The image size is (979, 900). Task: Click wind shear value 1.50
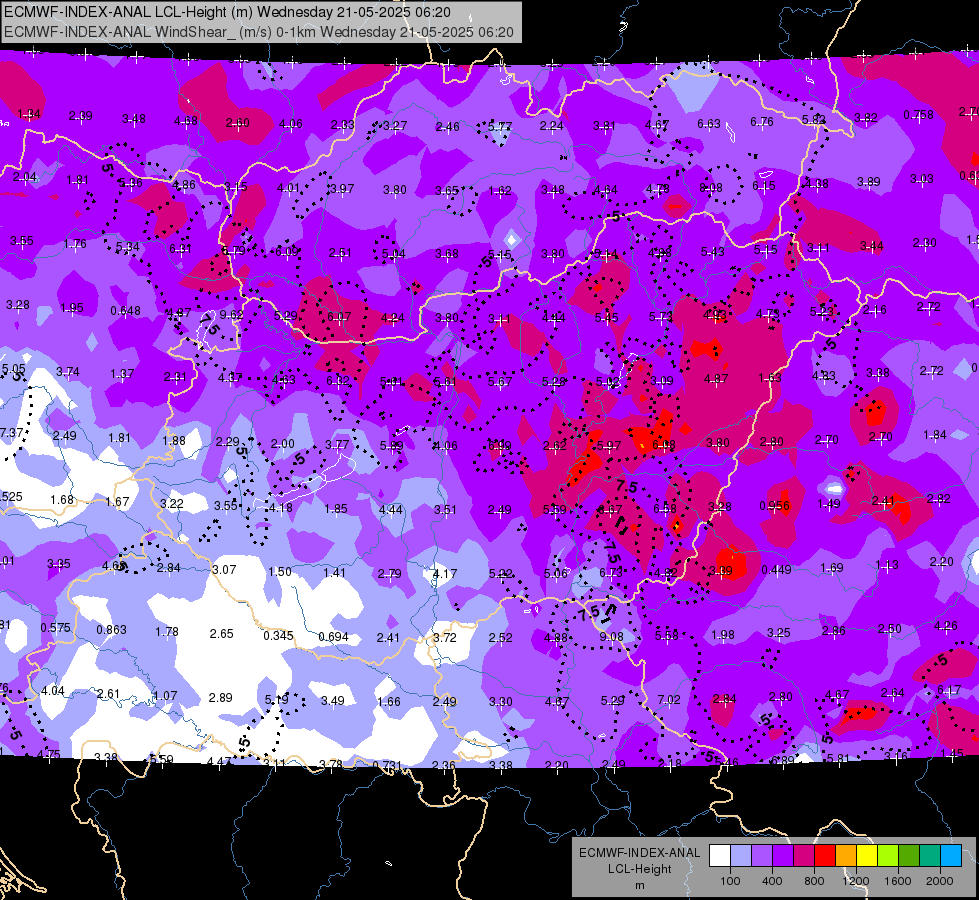[x=280, y=571]
